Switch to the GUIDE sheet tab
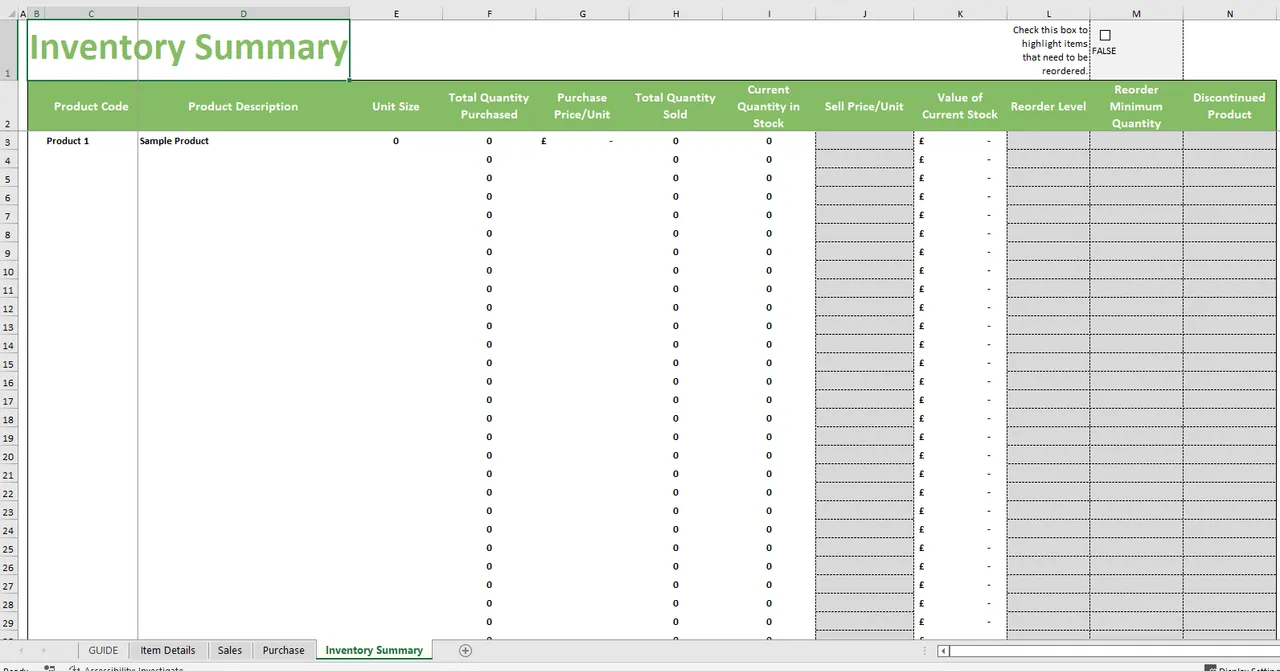1280x671 pixels. click(x=103, y=650)
